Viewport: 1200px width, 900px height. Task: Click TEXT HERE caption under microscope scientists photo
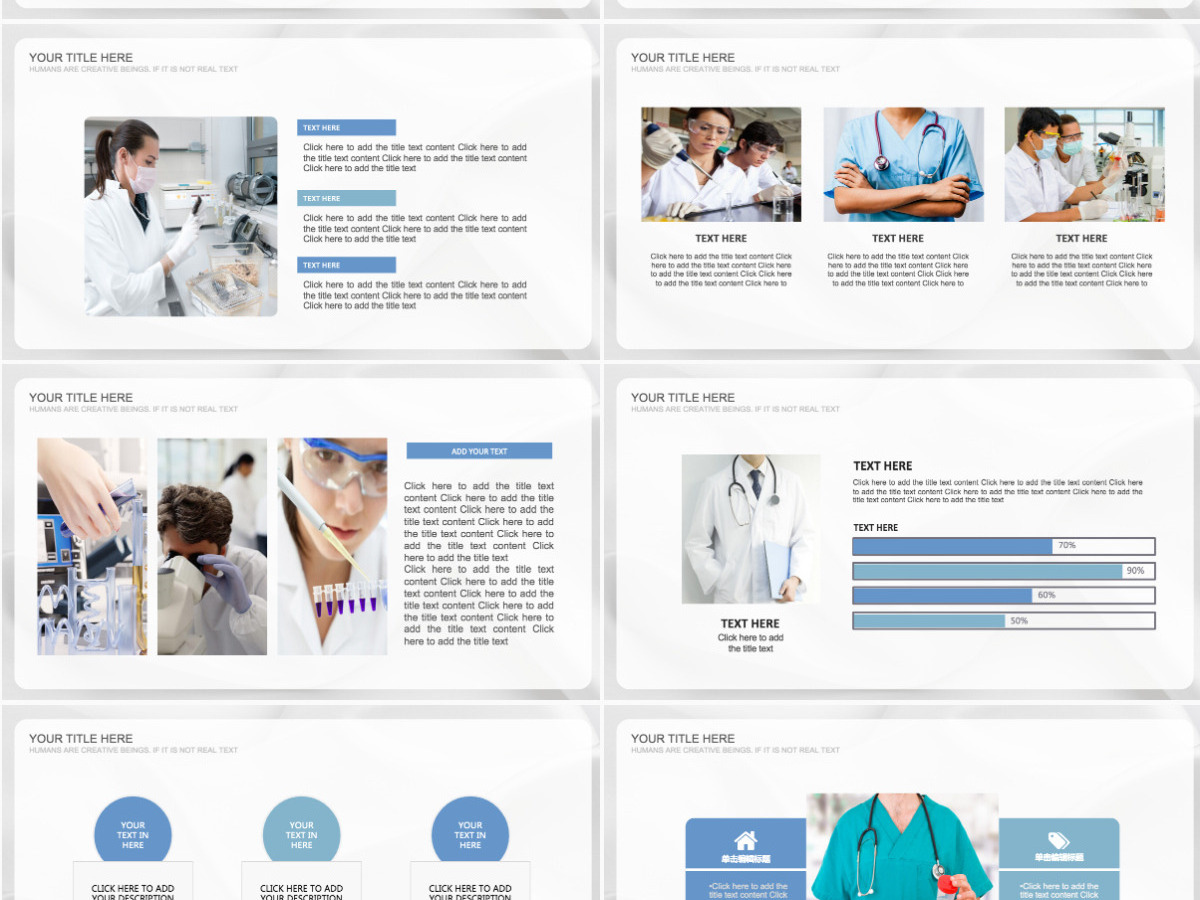tap(1082, 238)
